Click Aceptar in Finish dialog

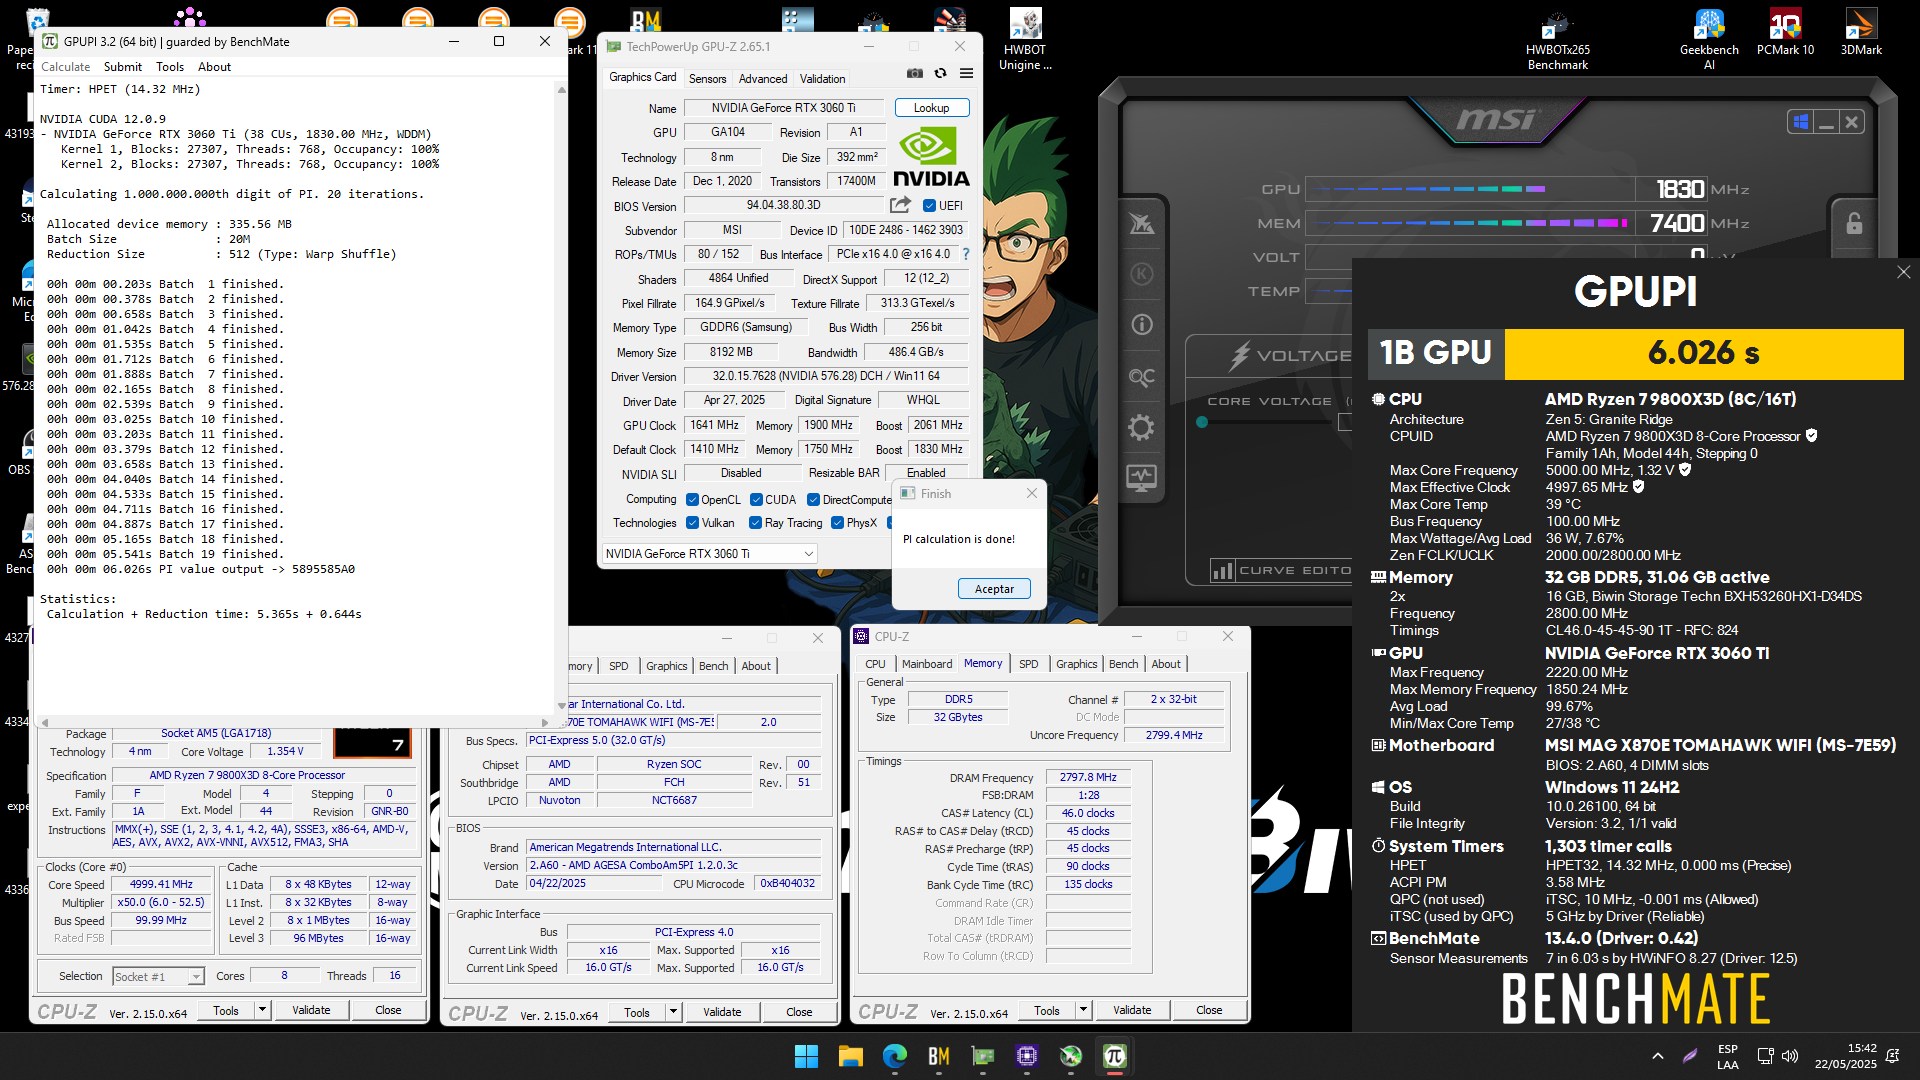click(x=994, y=589)
